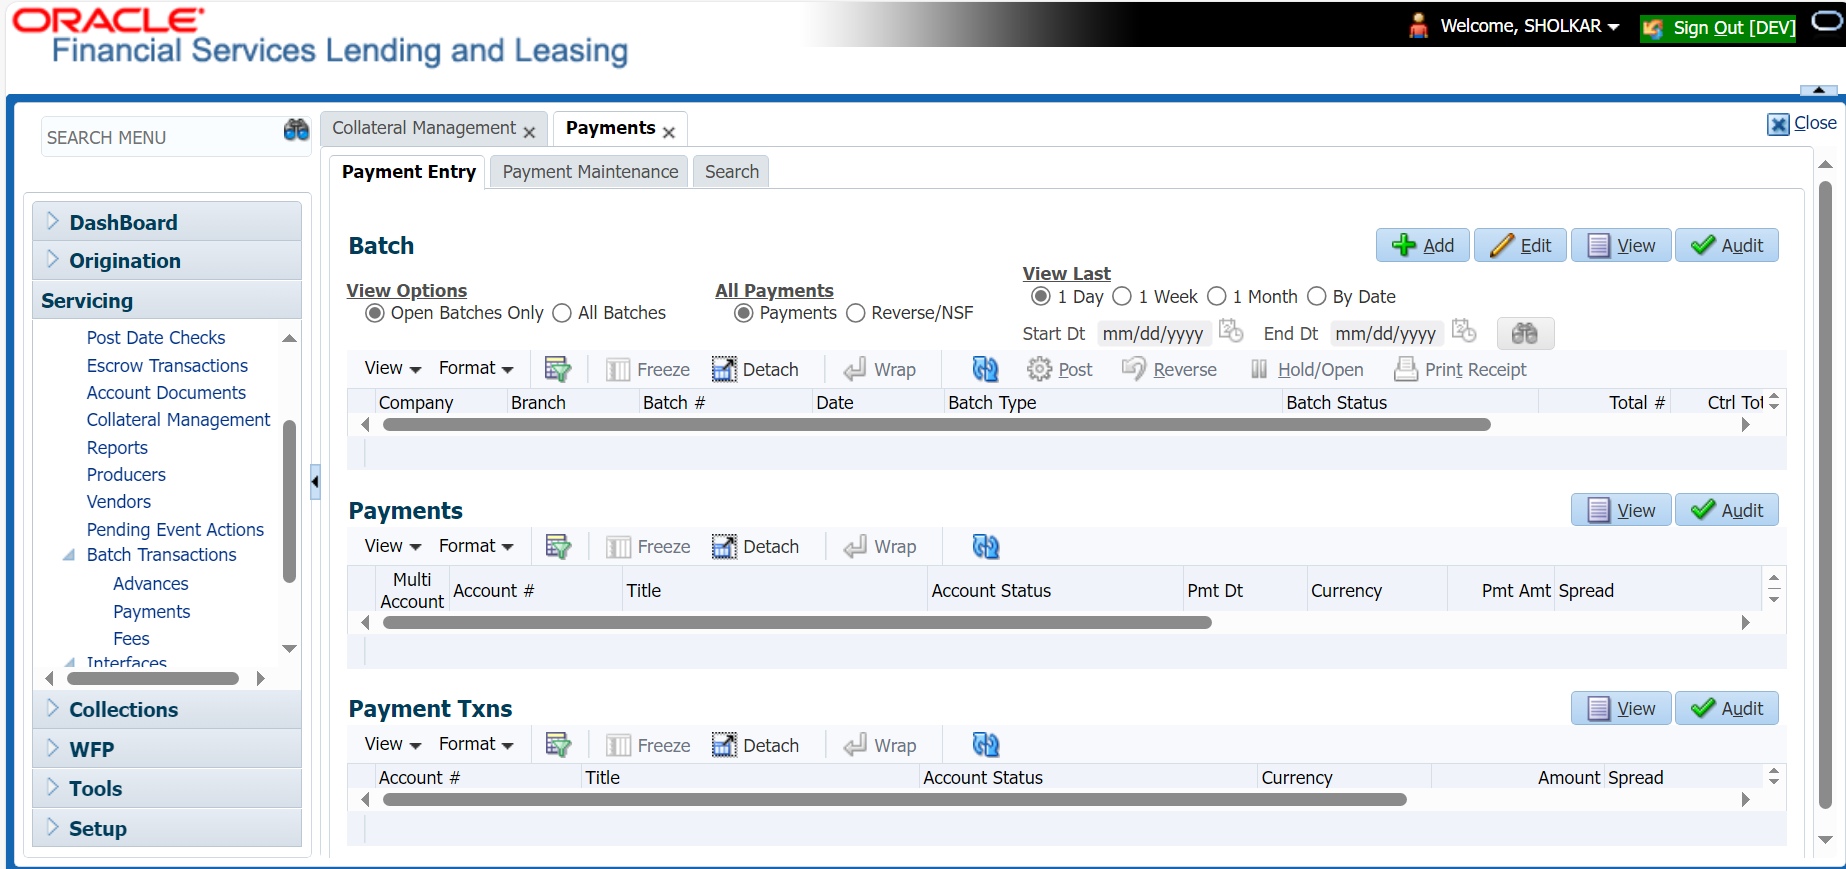Click Detach in the Payments toolbar
This screenshot has width=1846, height=869.
click(x=755, y=547)
